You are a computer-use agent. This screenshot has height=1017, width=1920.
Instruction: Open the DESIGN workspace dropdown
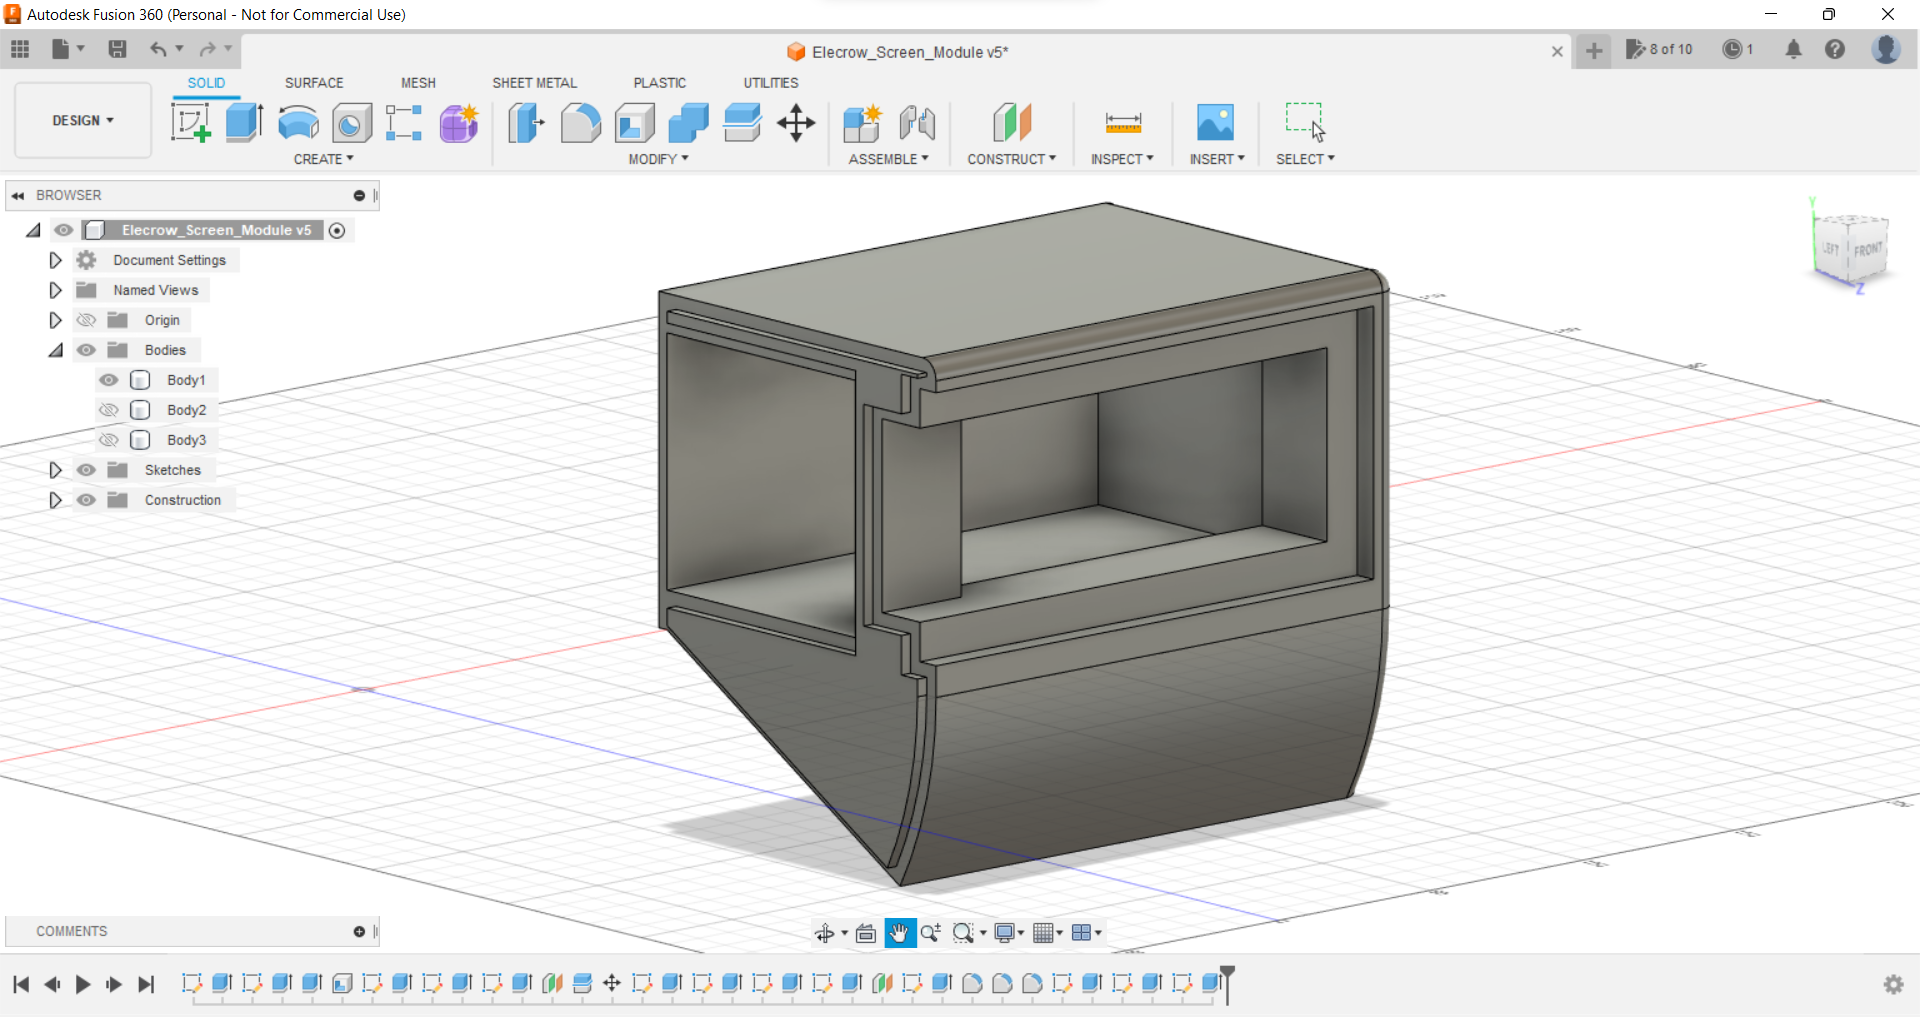pyautogui.click(x=83, y=120)
